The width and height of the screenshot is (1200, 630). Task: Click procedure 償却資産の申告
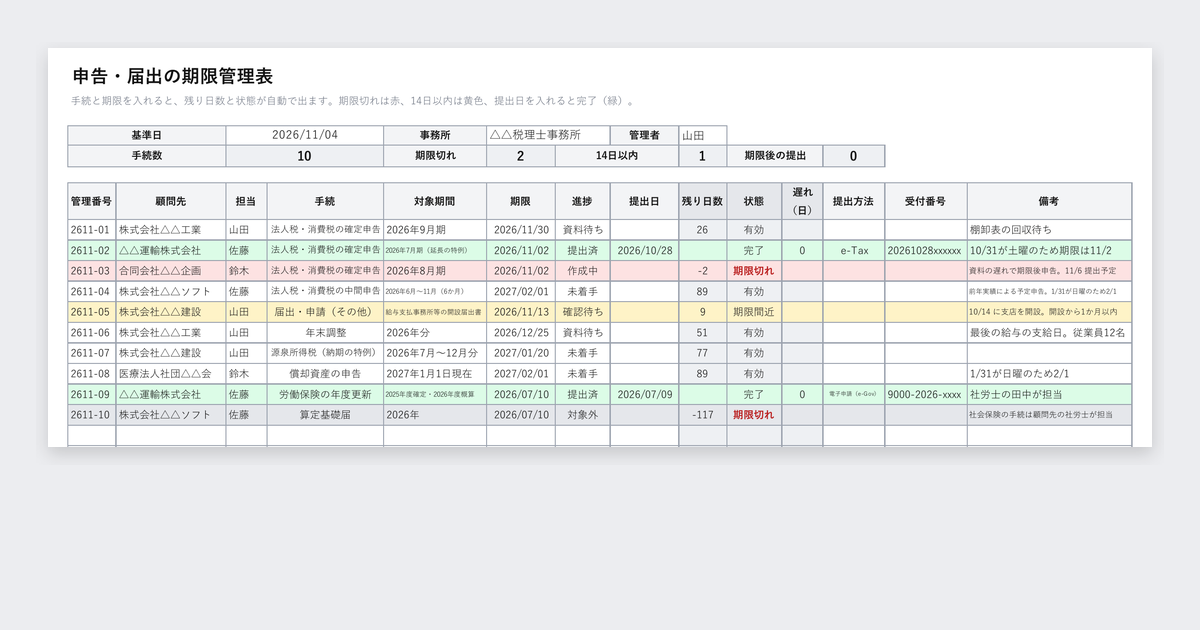[x=325, y=374]
